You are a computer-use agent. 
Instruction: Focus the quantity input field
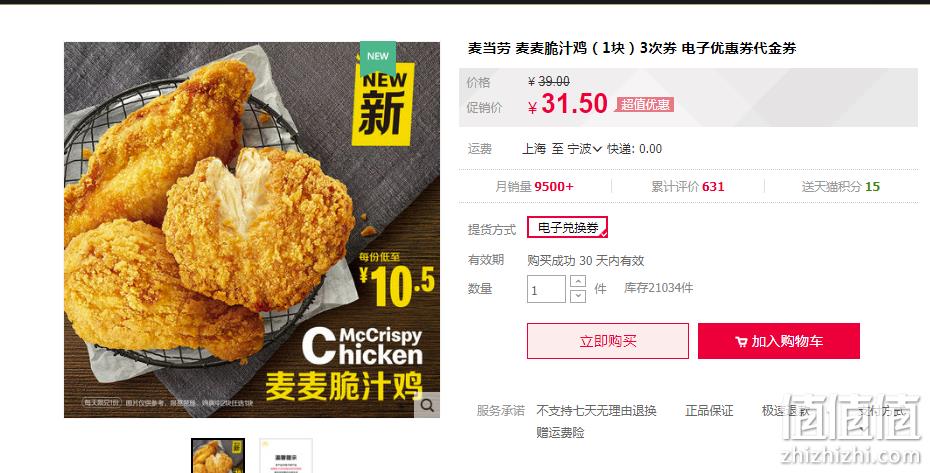(x=546, y=290)
